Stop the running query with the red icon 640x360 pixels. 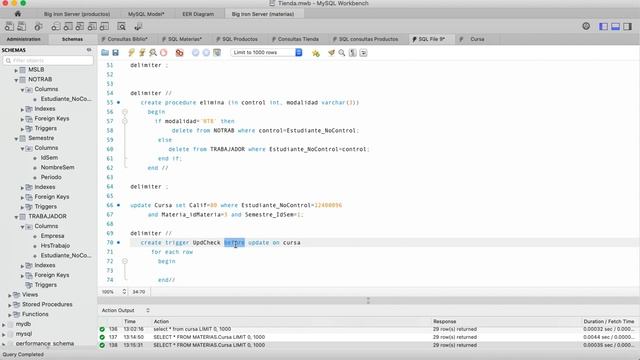[164, 53]
